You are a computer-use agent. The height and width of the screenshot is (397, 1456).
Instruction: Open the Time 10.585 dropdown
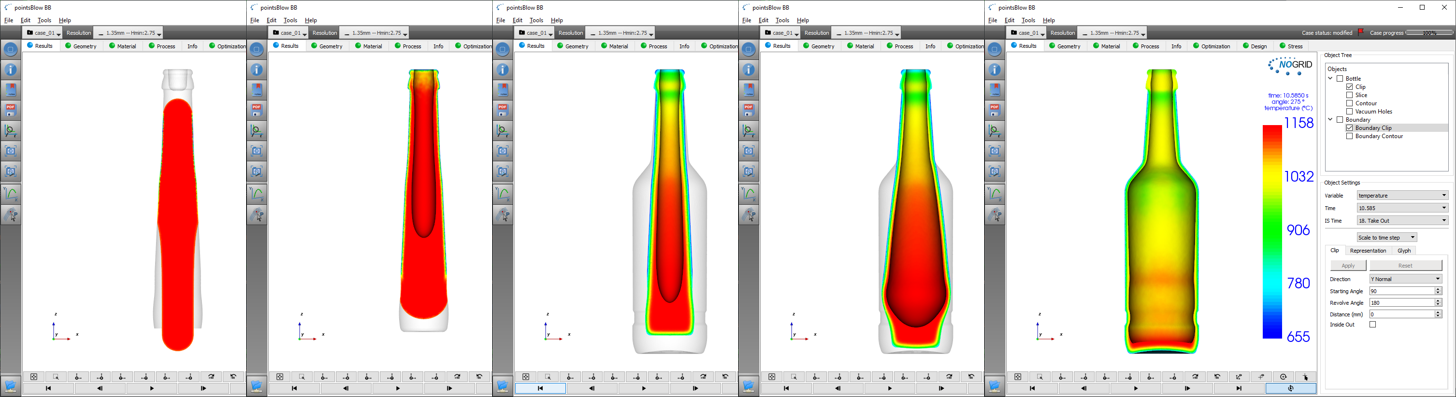pos(1402,208)
